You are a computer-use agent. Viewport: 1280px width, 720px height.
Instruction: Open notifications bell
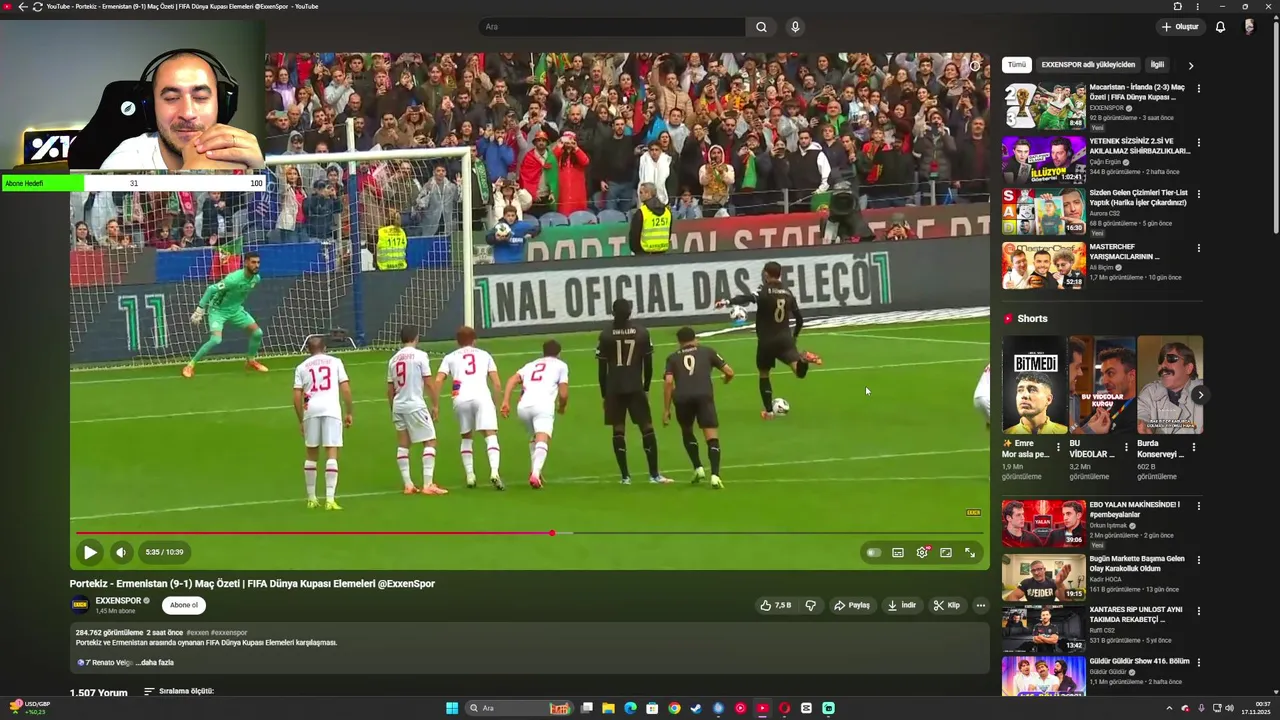coord(1220,27)
